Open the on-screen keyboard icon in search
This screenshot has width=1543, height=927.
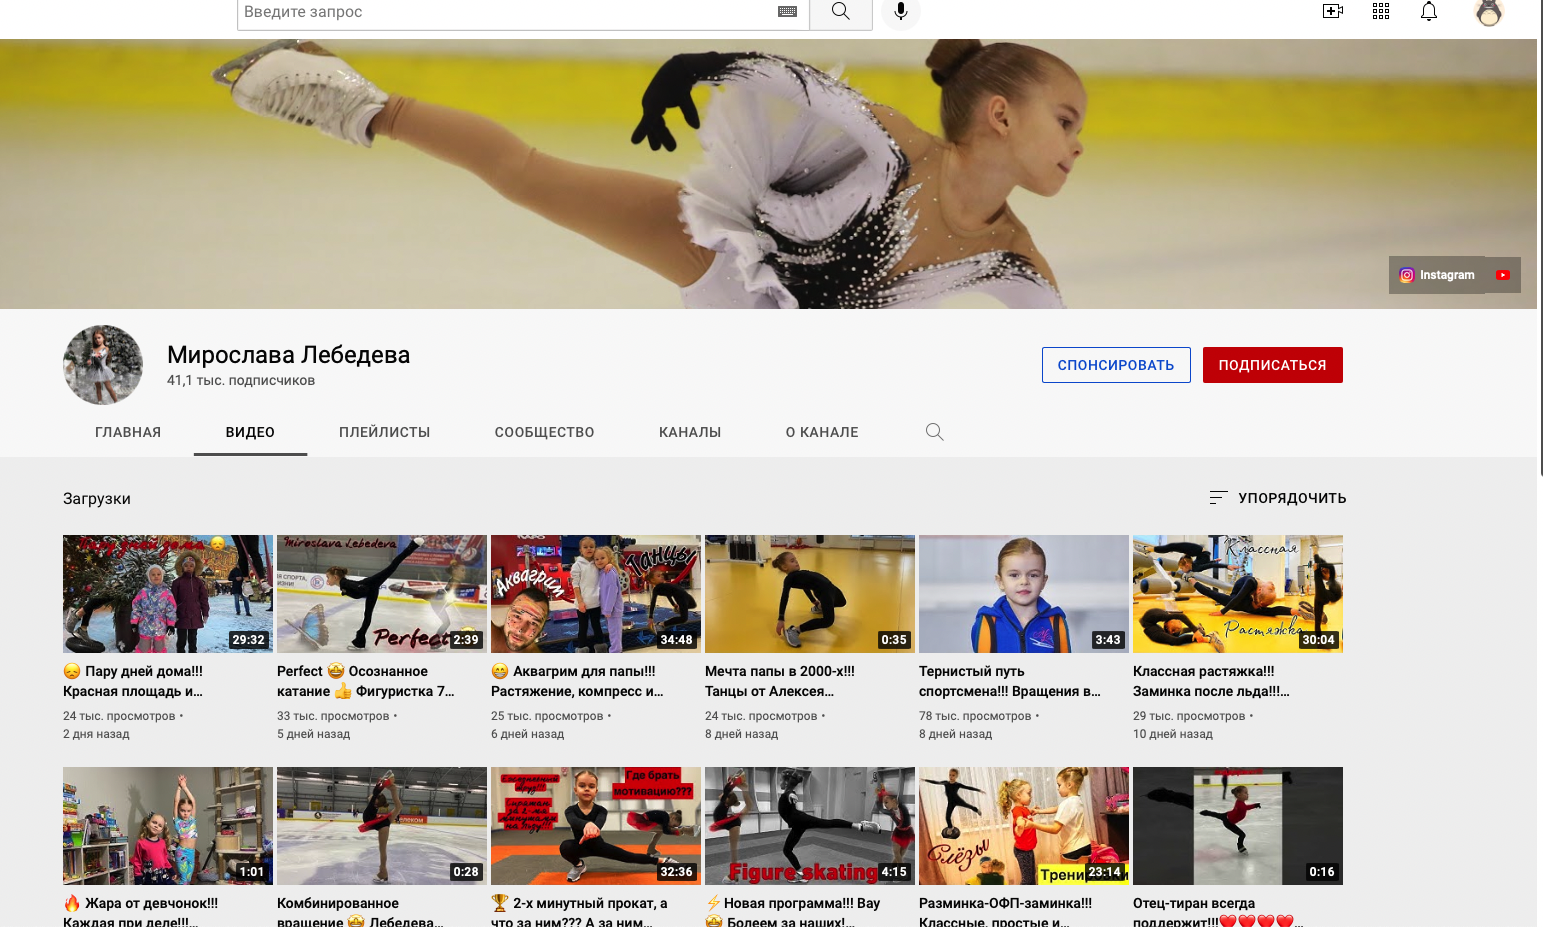[787, 12]
